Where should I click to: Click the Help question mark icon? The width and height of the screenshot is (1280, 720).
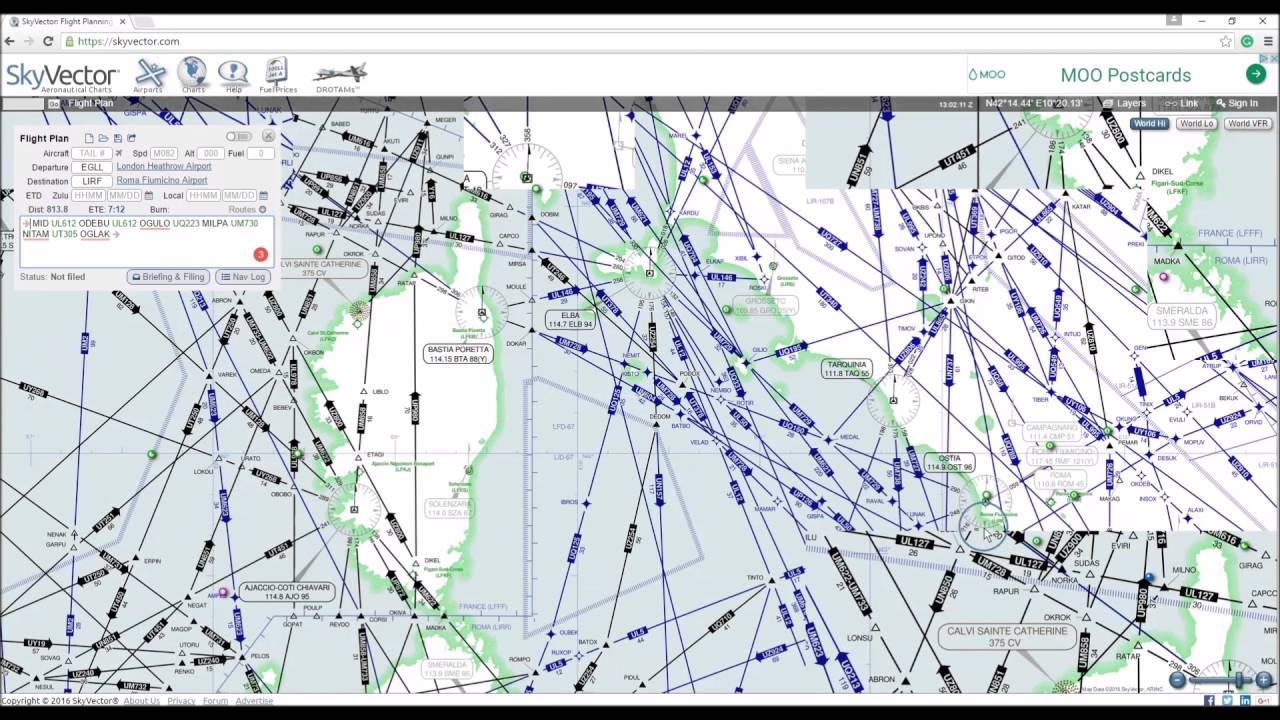(231, 72)
